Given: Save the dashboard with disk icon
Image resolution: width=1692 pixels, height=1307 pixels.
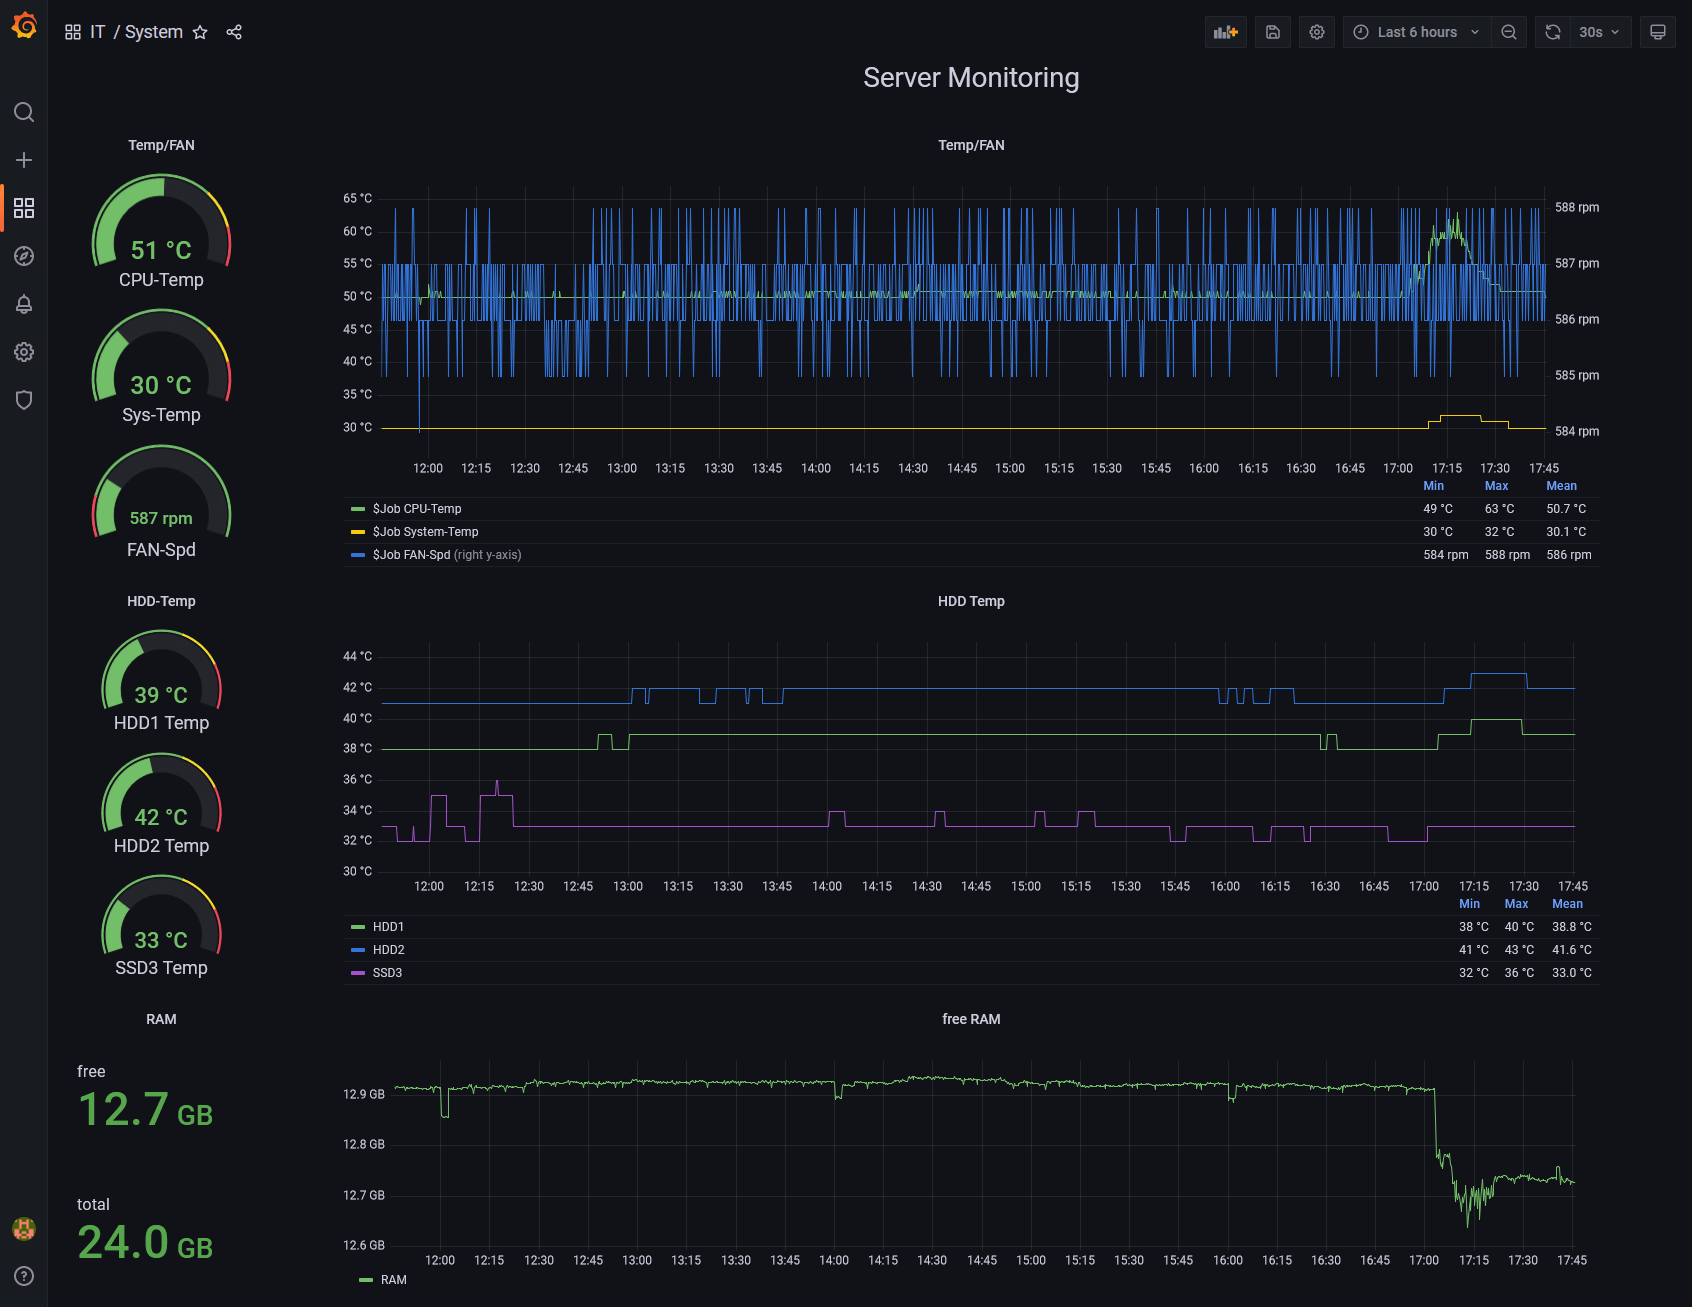Looking at the screenshot, I should [x=1273, y=32].
